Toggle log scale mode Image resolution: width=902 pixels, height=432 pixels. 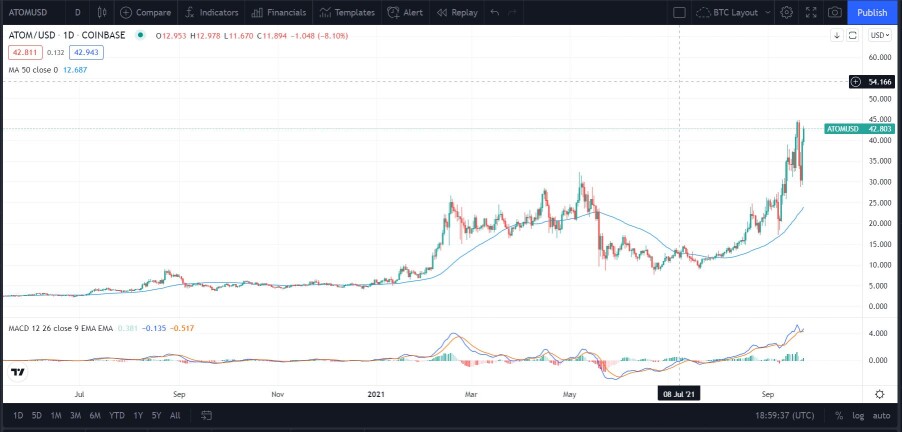click(858, 415)
